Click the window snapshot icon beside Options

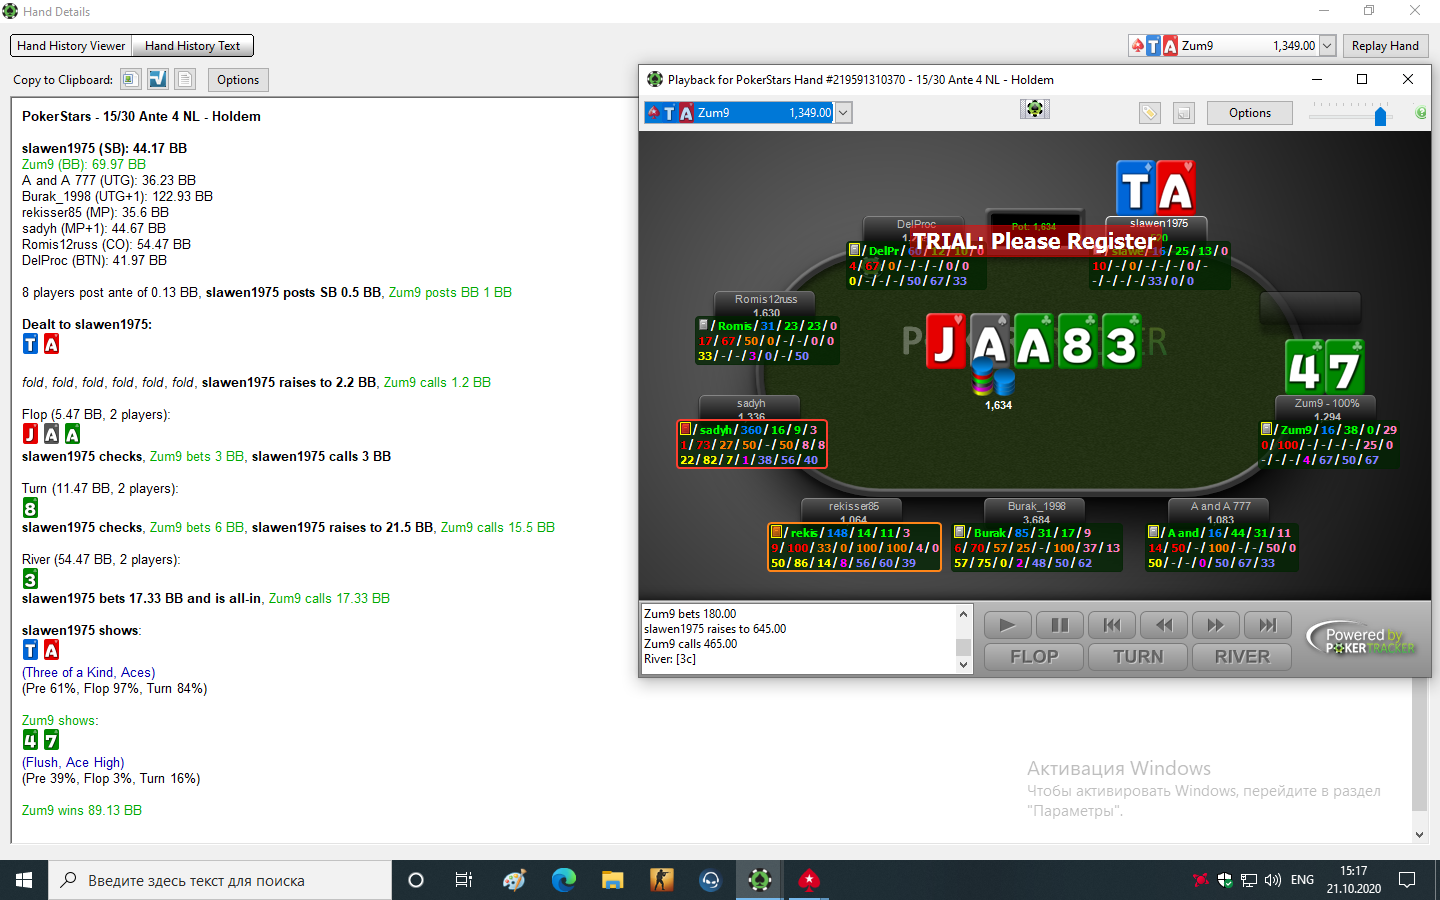coord(1184,113)
